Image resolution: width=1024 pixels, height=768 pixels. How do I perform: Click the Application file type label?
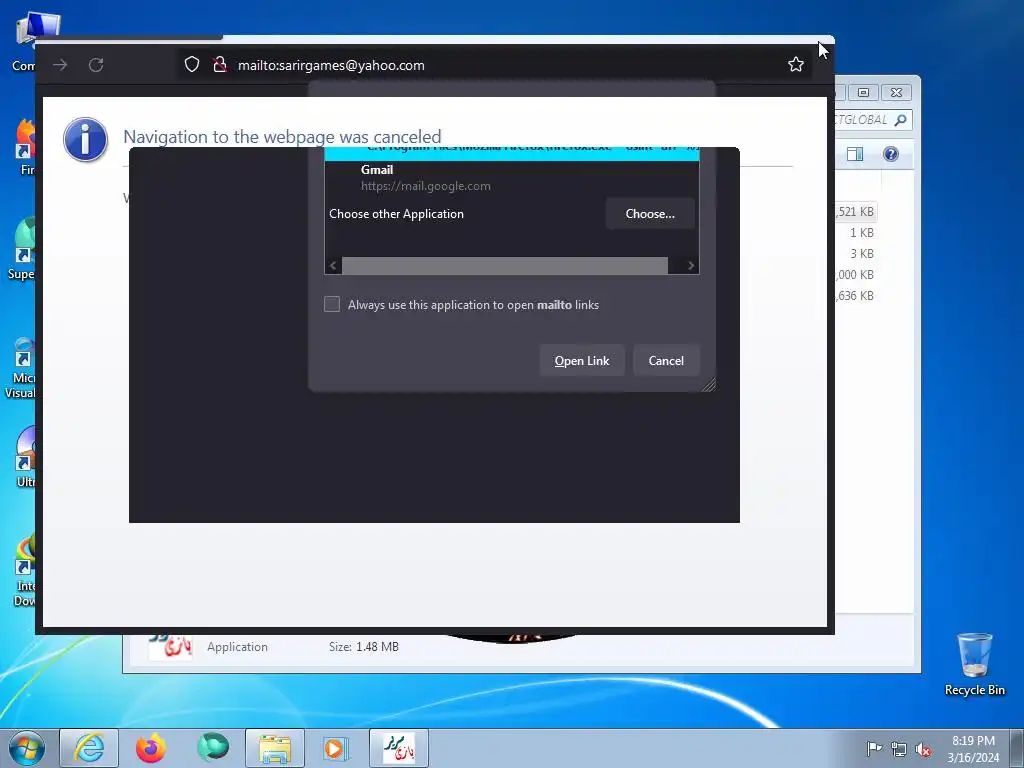(x=237, y=647)
